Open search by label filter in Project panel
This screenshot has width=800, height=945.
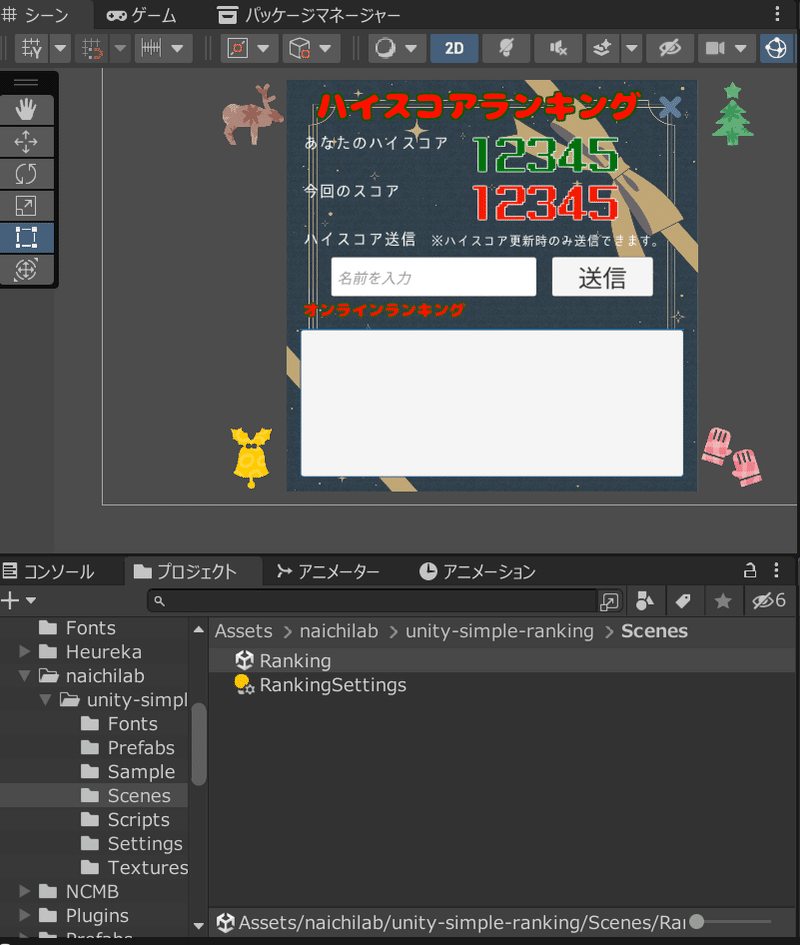(x=684, y=601)
